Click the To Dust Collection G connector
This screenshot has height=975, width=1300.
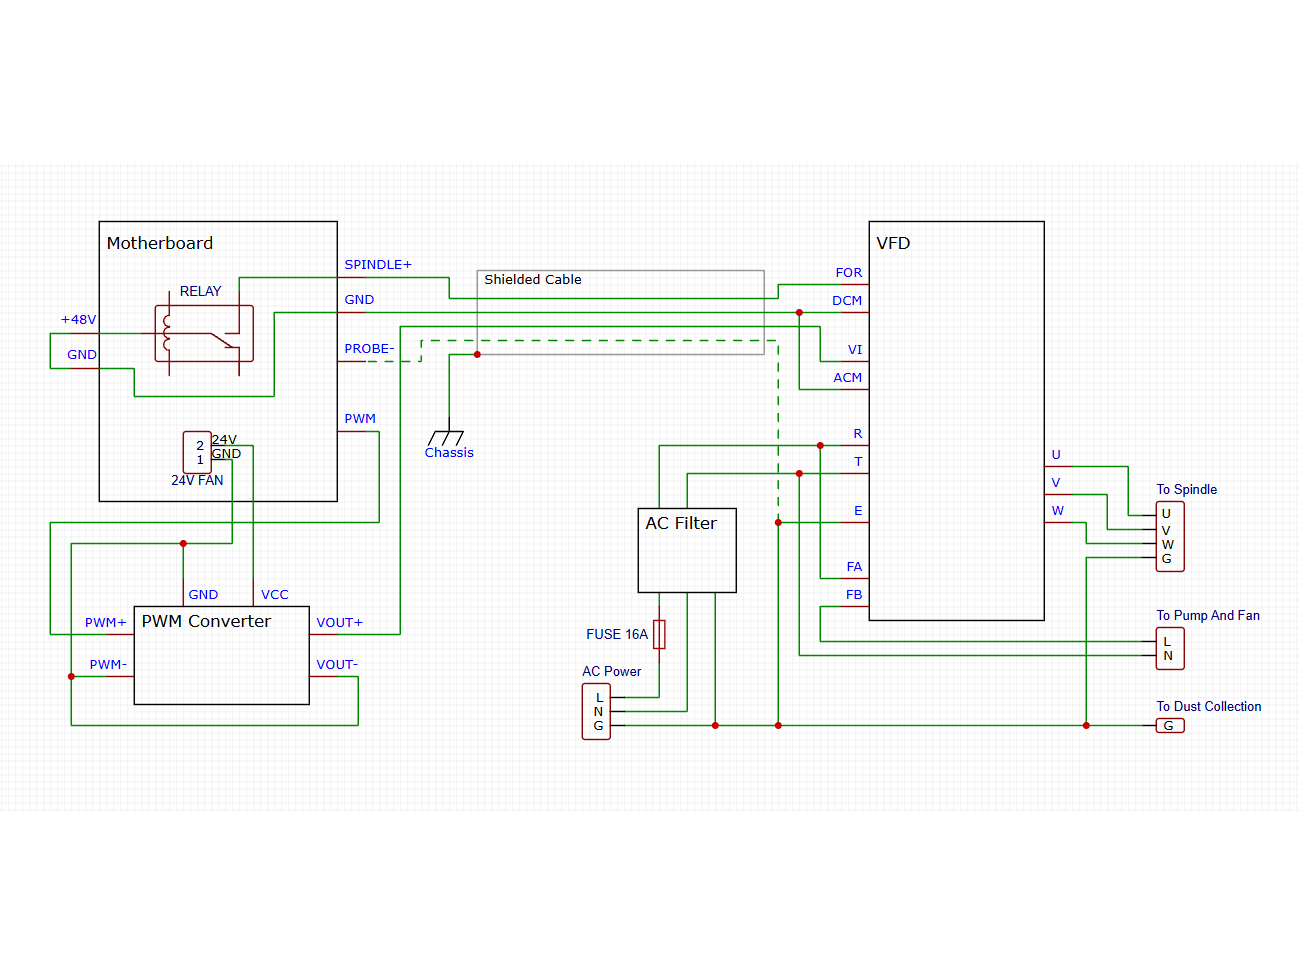pos(1170,726)
